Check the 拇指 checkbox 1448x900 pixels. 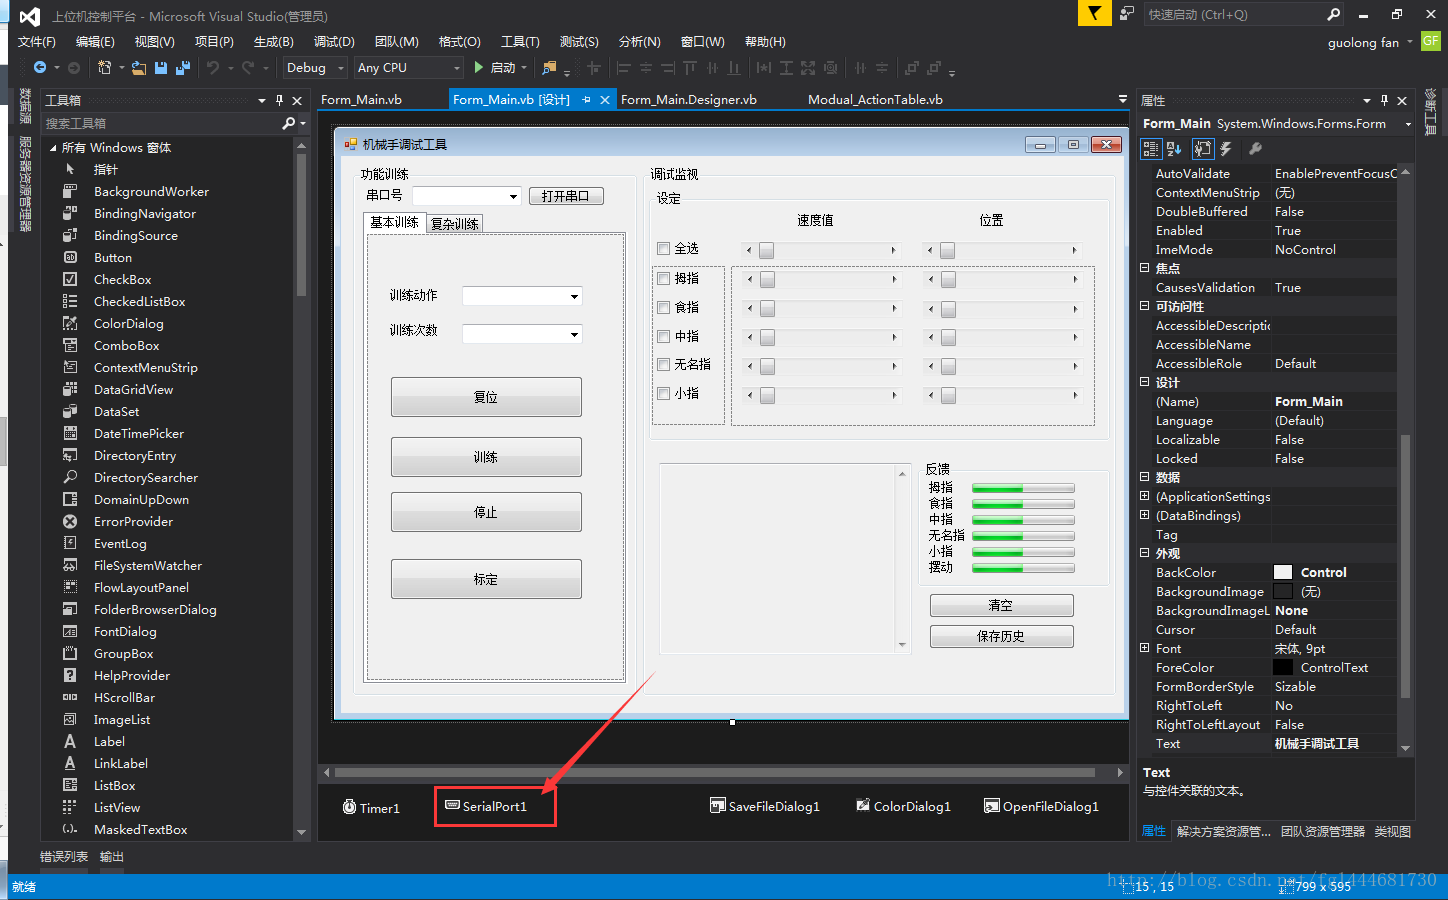point(663,278)
